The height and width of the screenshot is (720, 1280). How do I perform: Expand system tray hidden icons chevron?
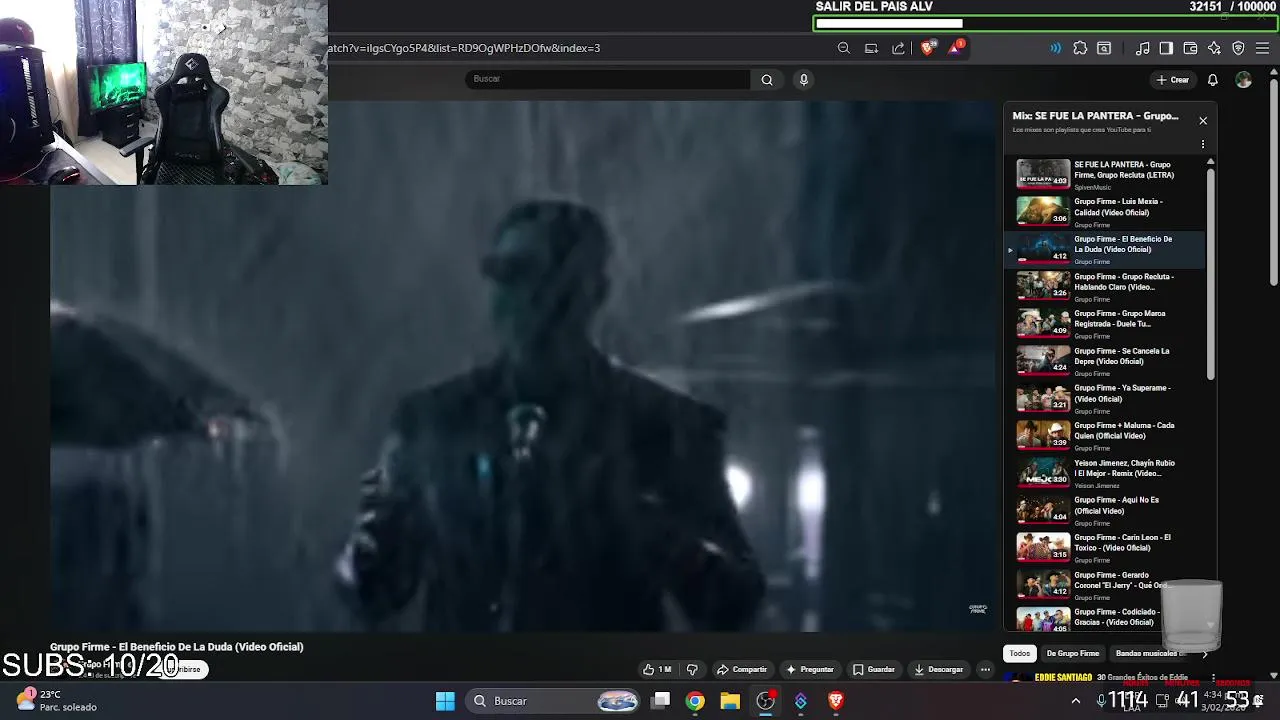(x=1076, y=701)
